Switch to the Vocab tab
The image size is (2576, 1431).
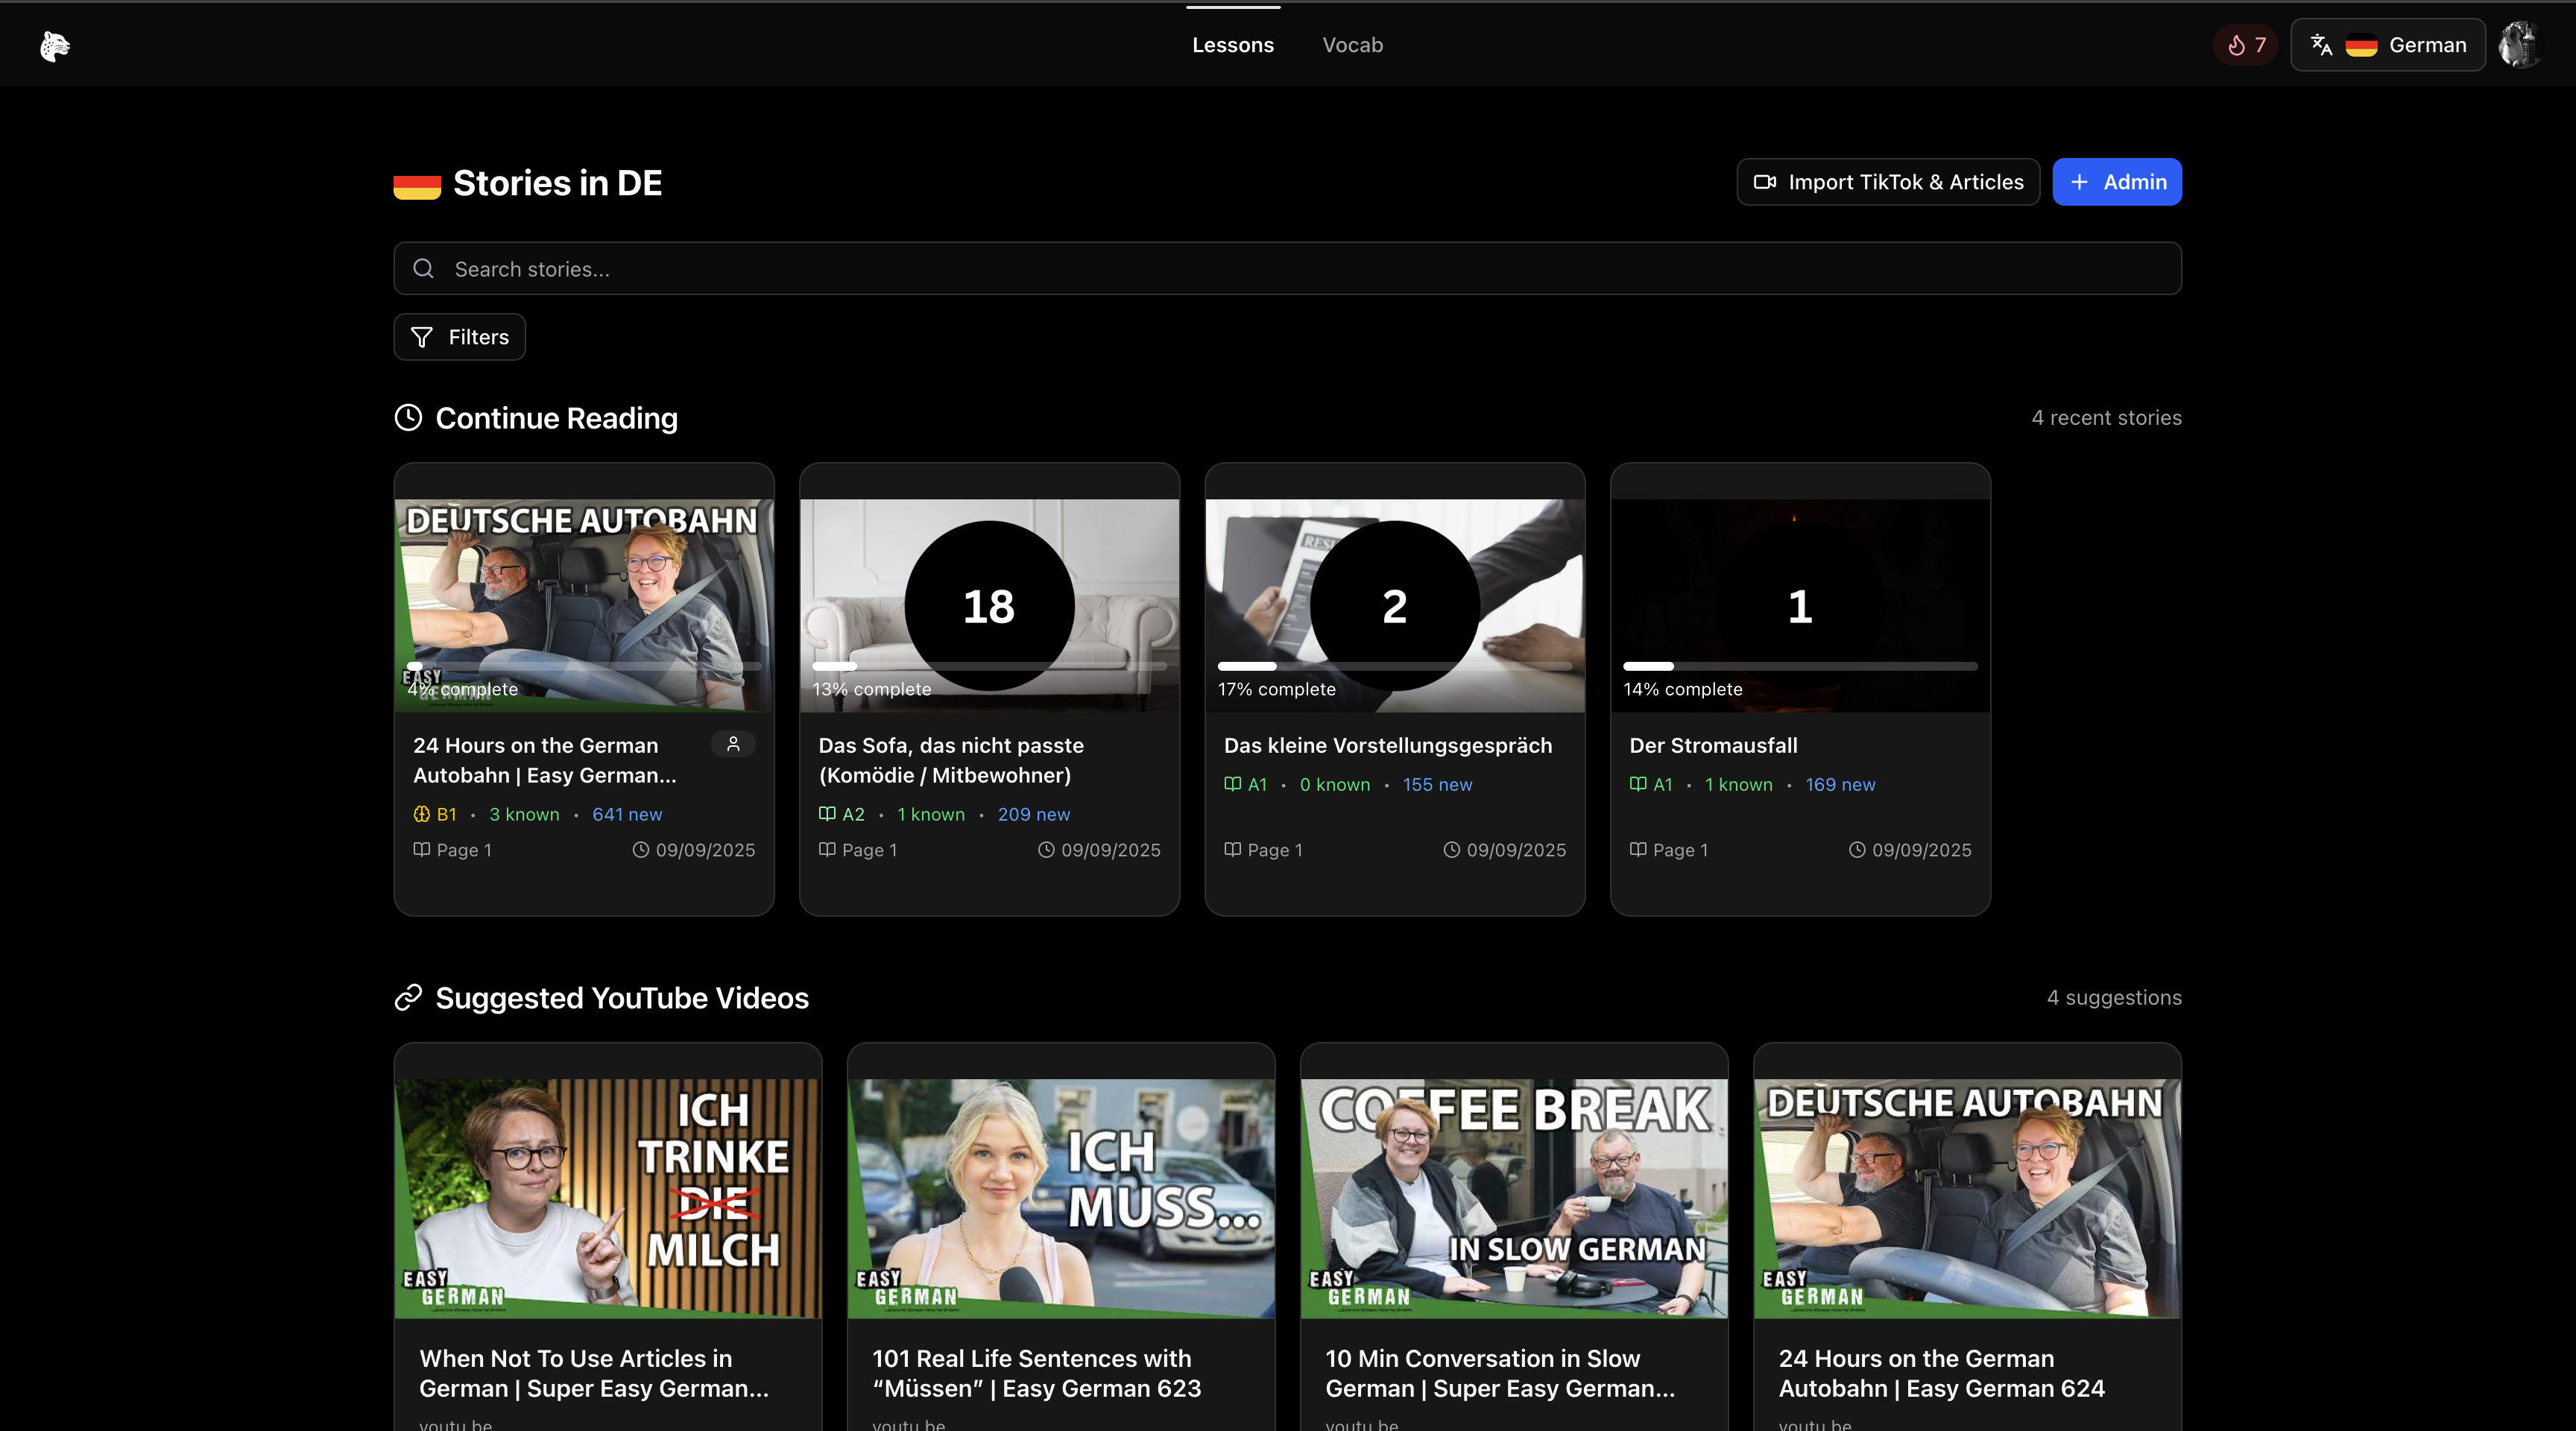1353,45
